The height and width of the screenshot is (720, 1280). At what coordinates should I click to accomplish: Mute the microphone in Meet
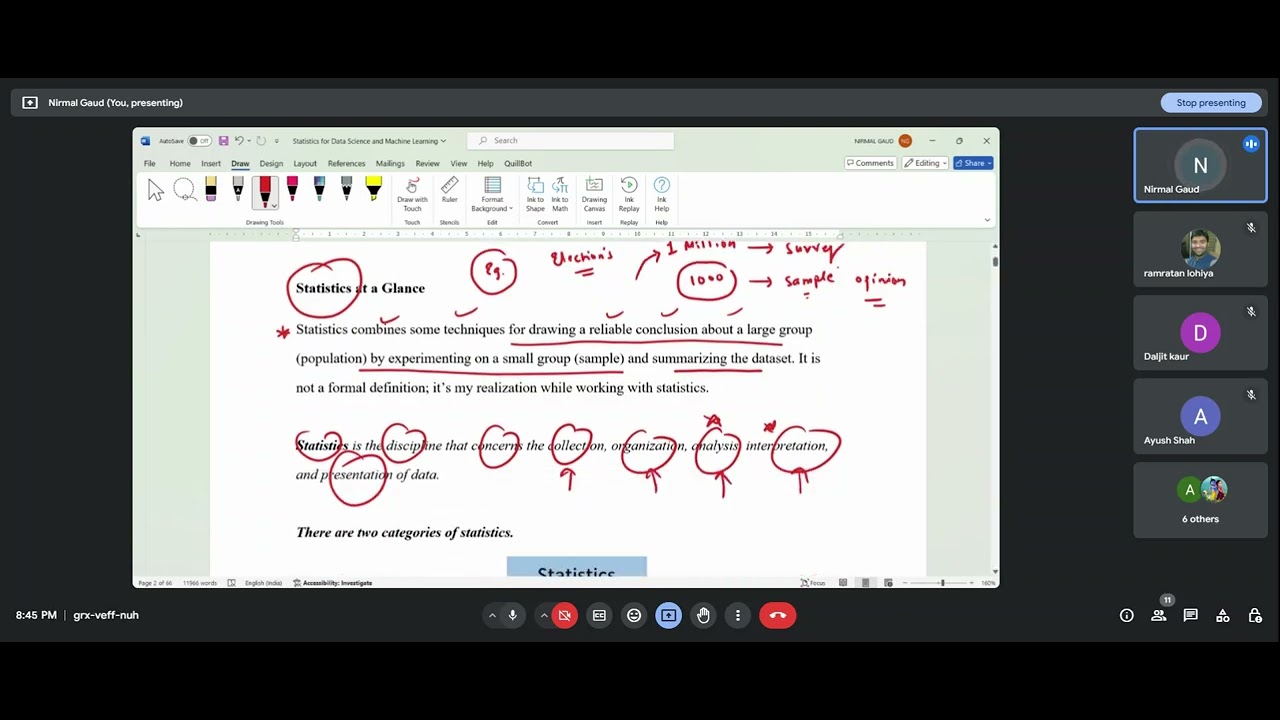point(513,616)
